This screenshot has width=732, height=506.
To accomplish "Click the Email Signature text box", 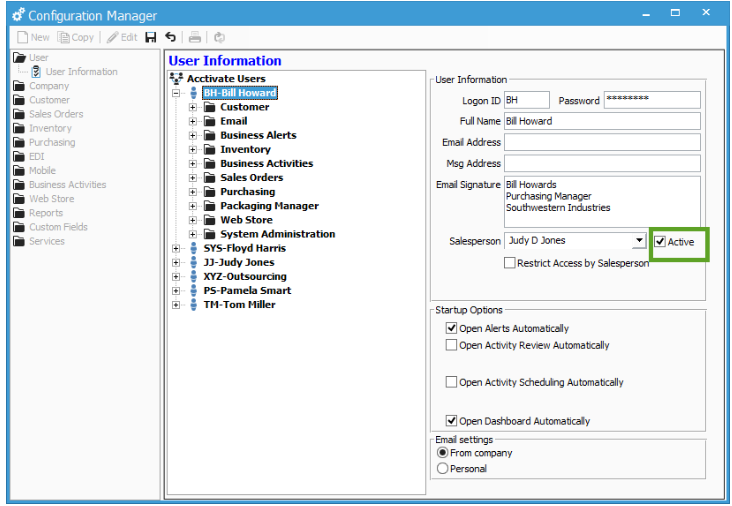I will [602, 201].
